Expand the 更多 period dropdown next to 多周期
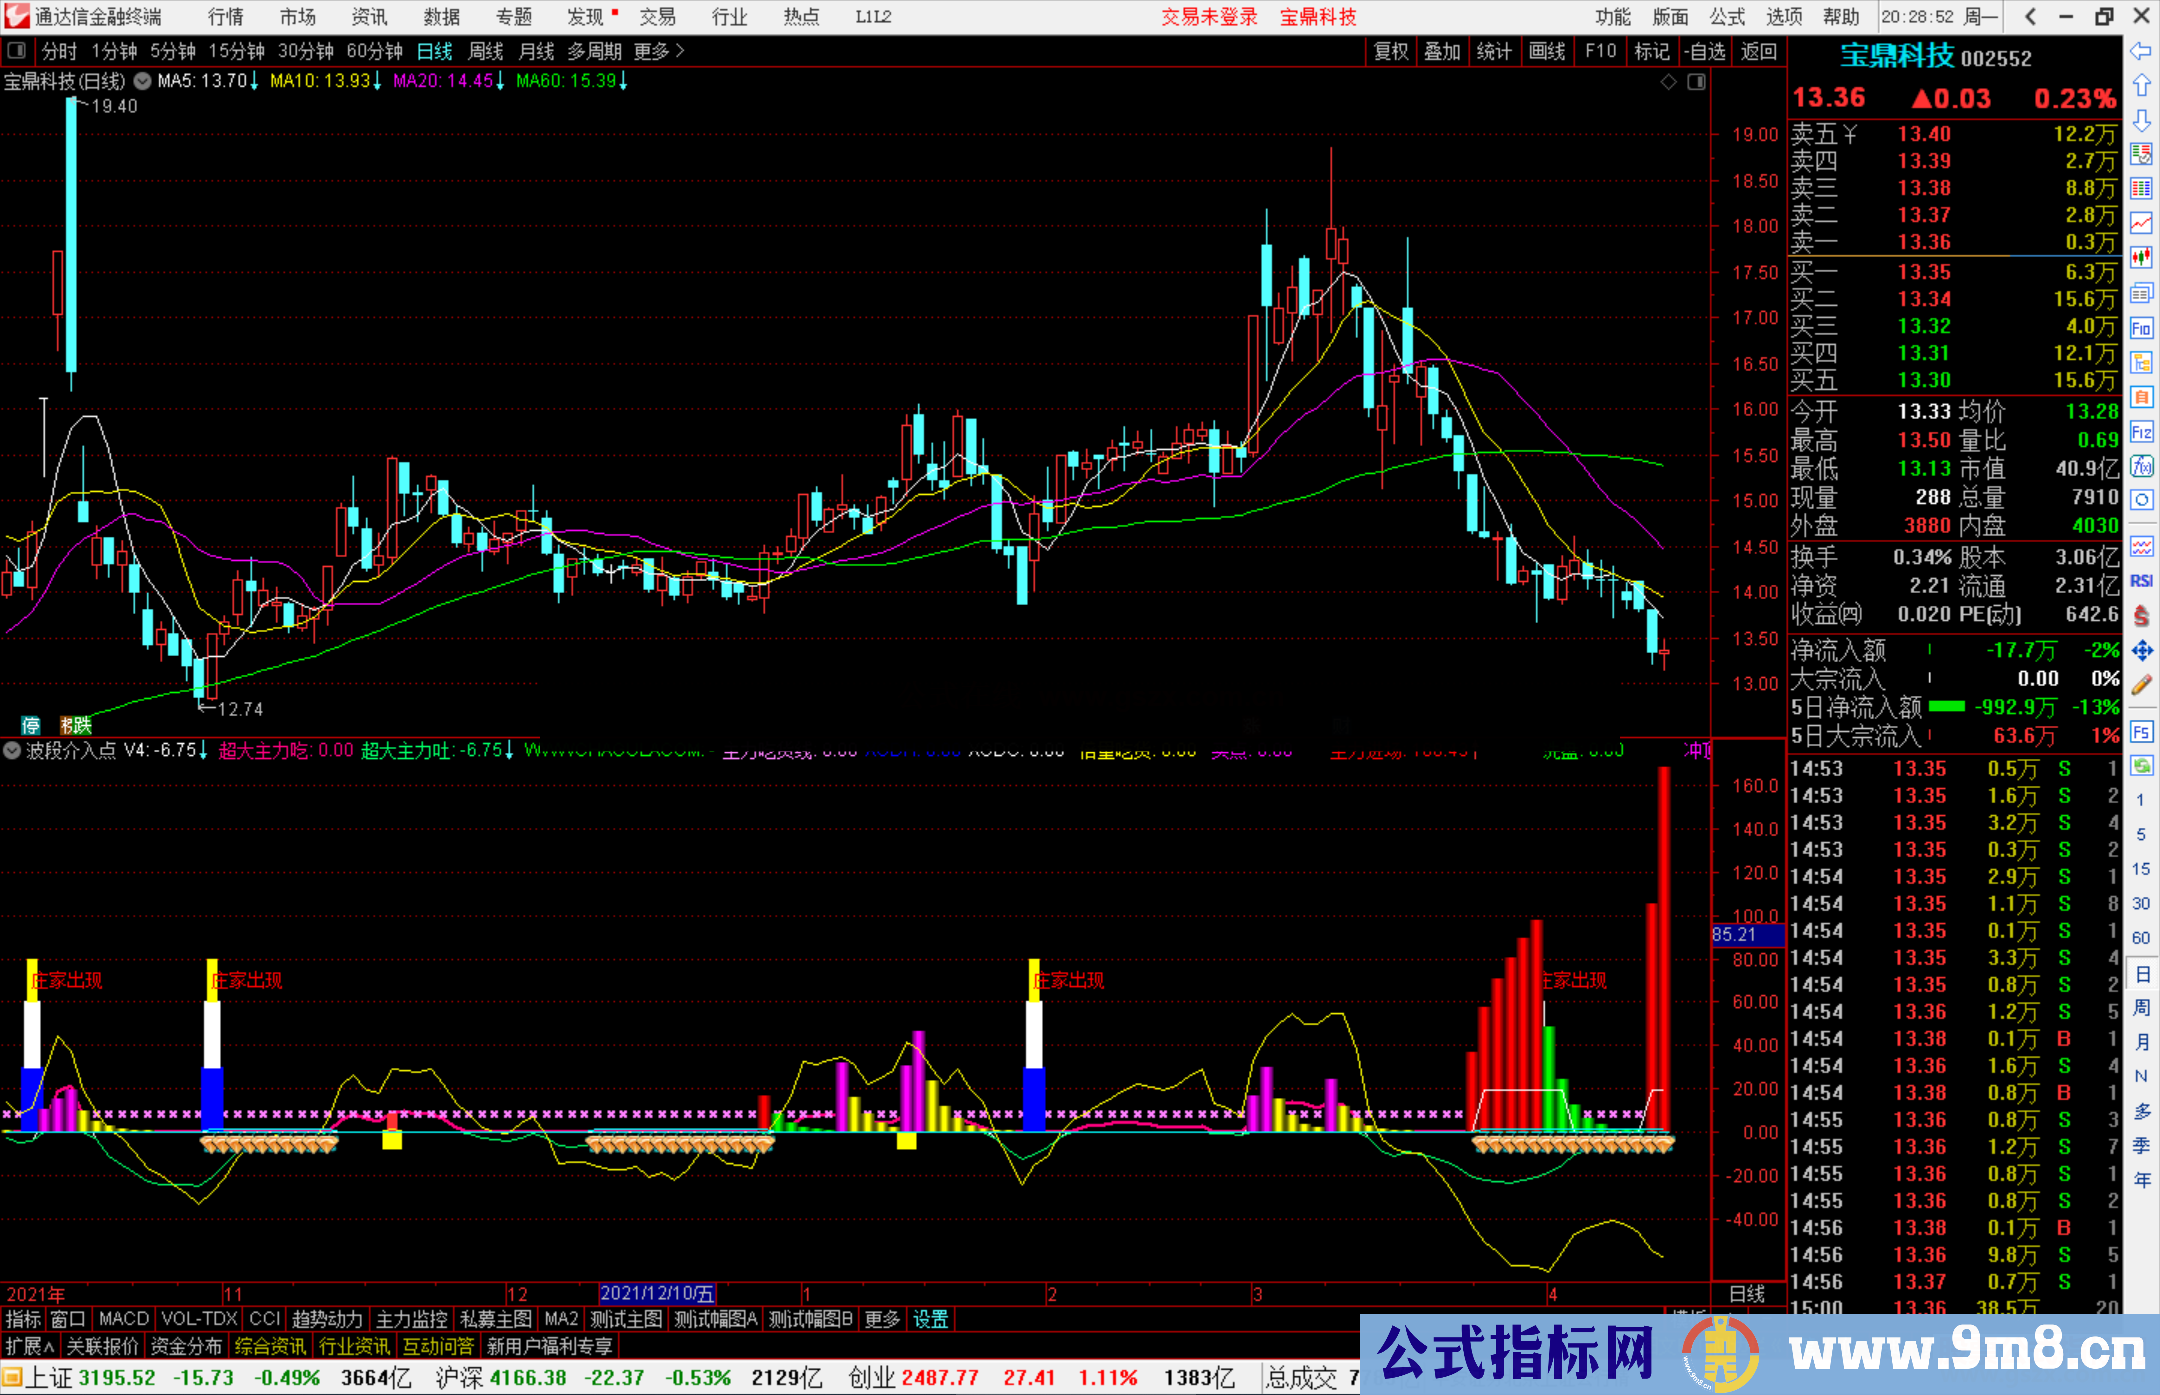Screen dimensions: 2160x1395 (656, 51)
